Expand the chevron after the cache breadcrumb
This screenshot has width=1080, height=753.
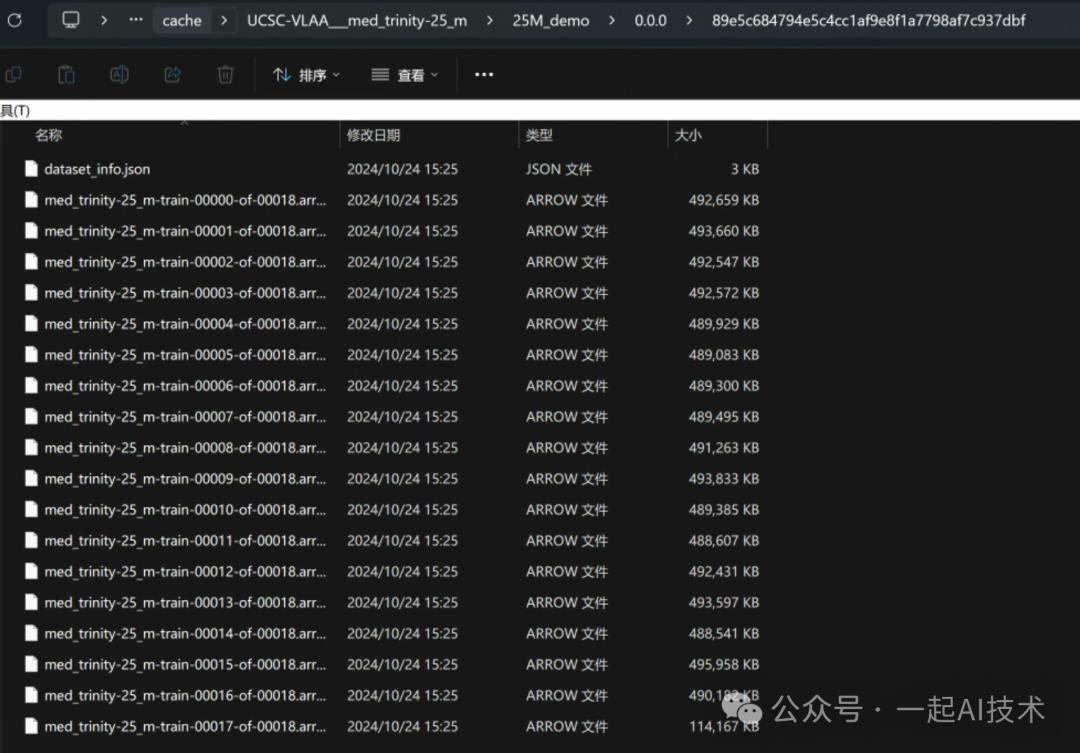tap(224, 20)
